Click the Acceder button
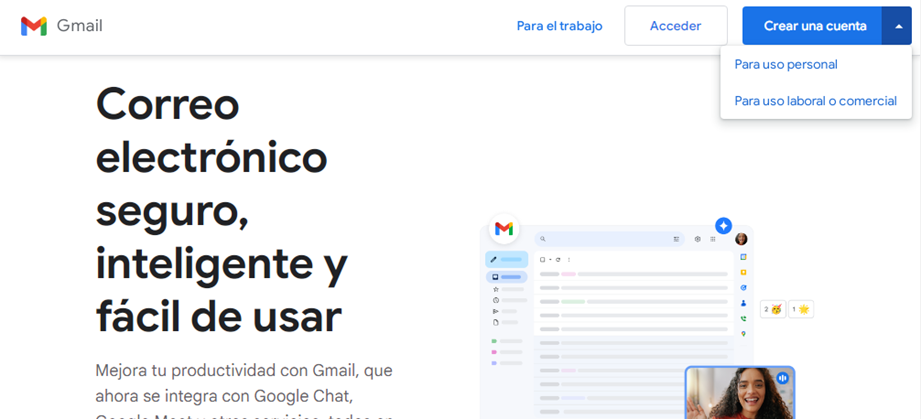The height and width of the screenshot is (419, 921). point(675,26)
